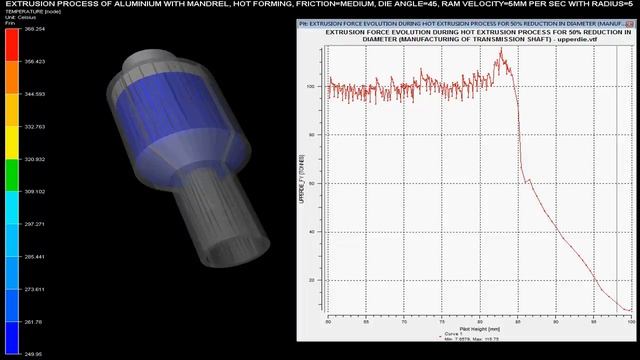This screenshot has height=360, width=640.
Task: Click the peak of the red force curve
Action: [501, 49]
